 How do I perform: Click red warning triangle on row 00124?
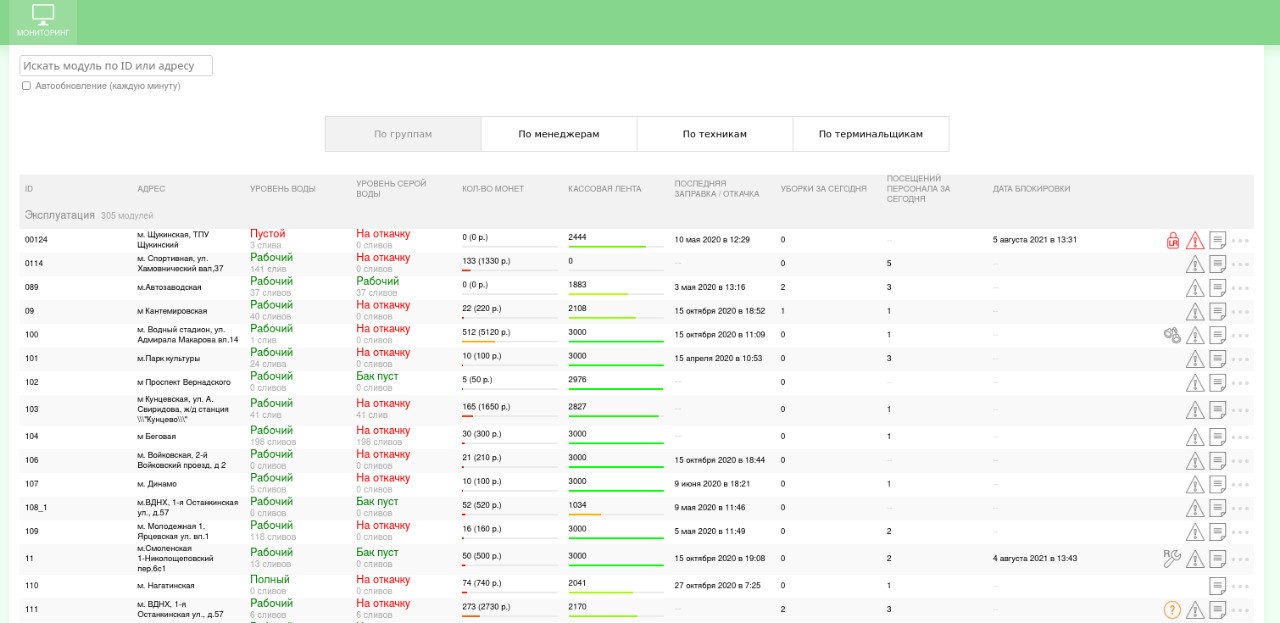(x=1195, y=240)
